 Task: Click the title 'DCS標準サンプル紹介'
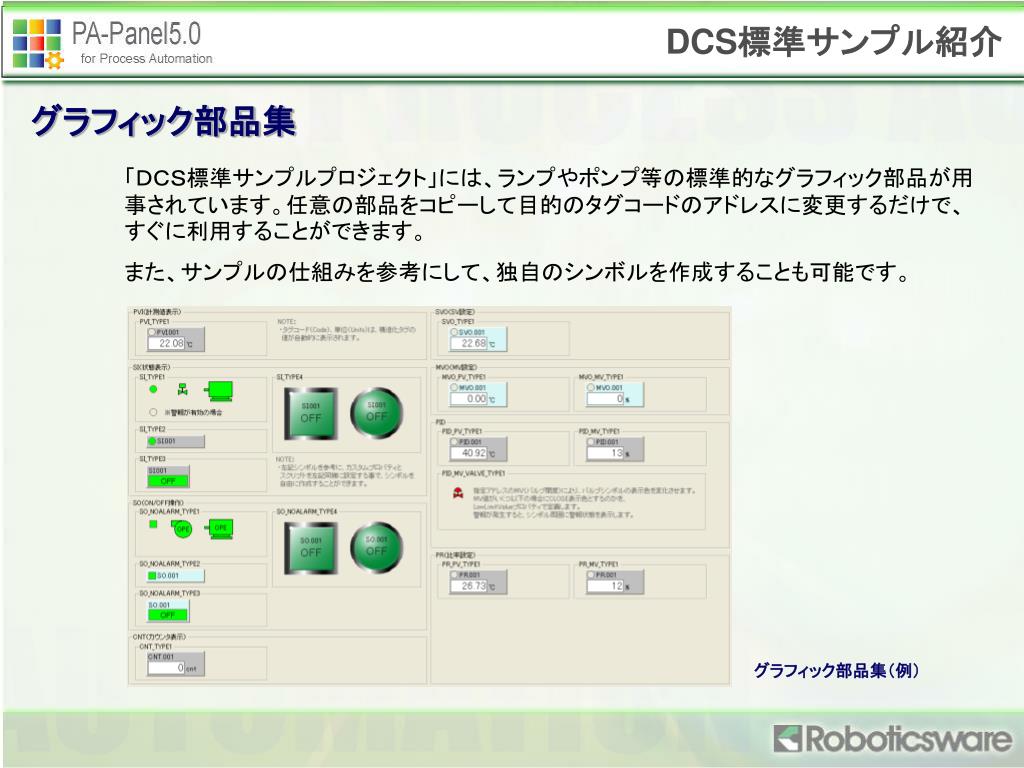pos(834,43)
